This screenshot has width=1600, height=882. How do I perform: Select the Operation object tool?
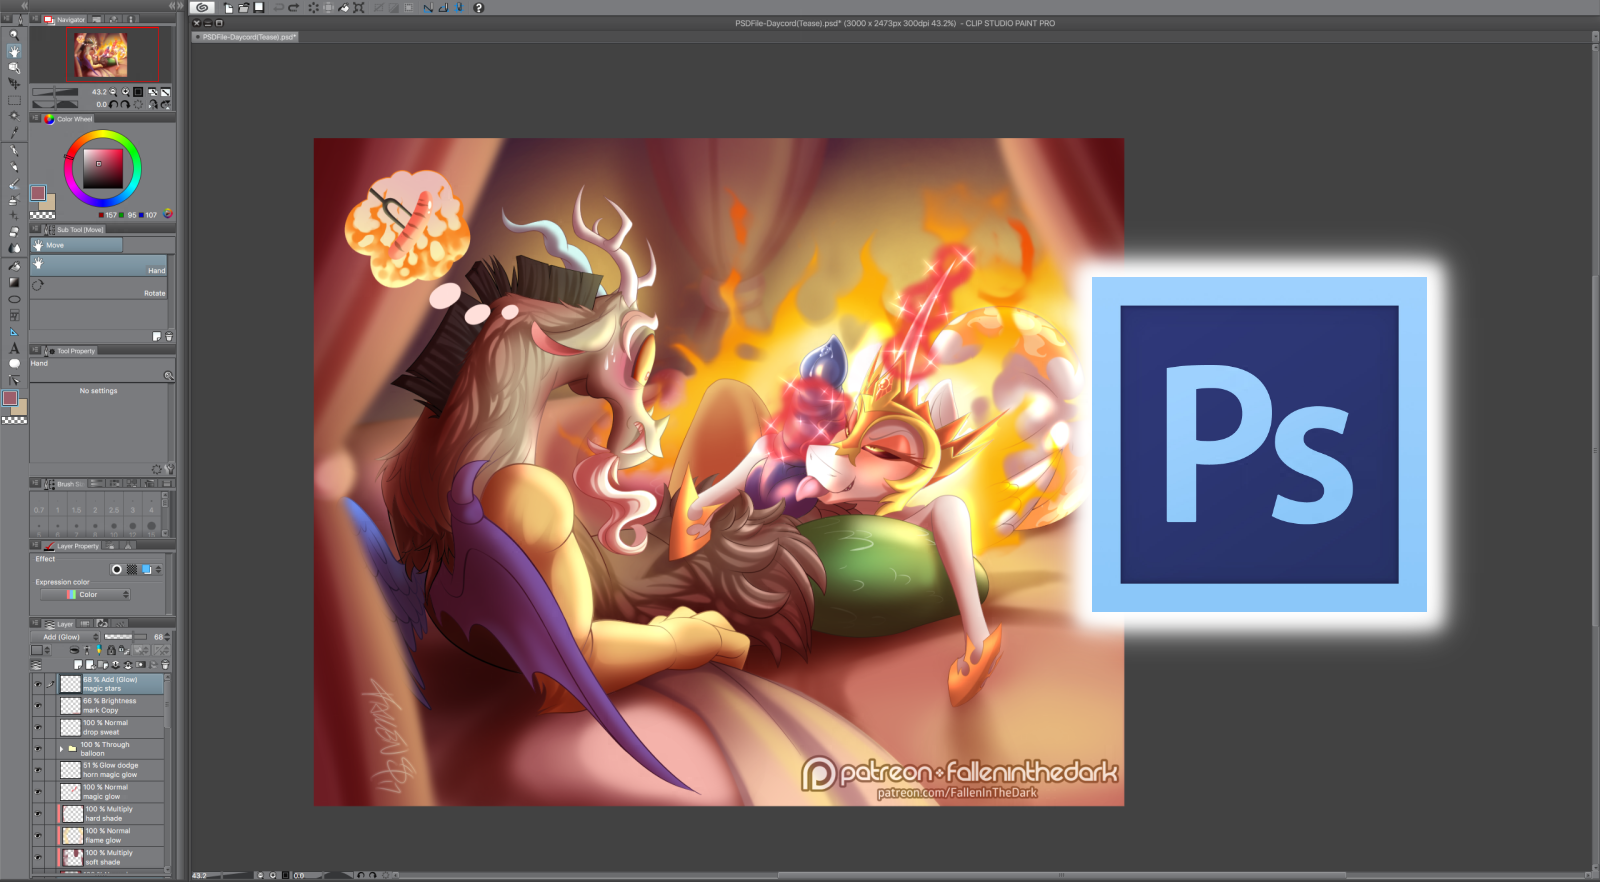pos(14,68)
